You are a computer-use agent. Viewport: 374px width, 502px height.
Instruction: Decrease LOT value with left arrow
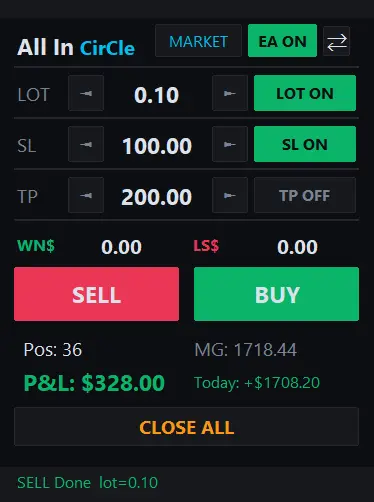click(x=86, y=93)
